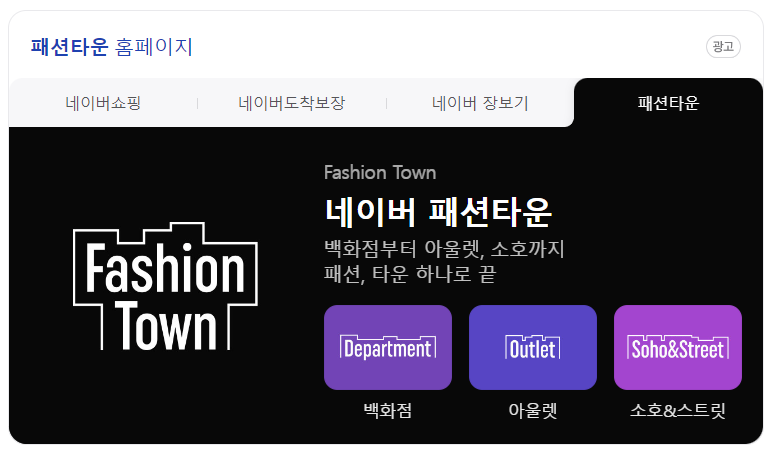Click the 백화점부터 아울렛, 소호까지 text
The width and height of the screenshot is (775, 455).
pyautogui.click(x=444, y=248)
